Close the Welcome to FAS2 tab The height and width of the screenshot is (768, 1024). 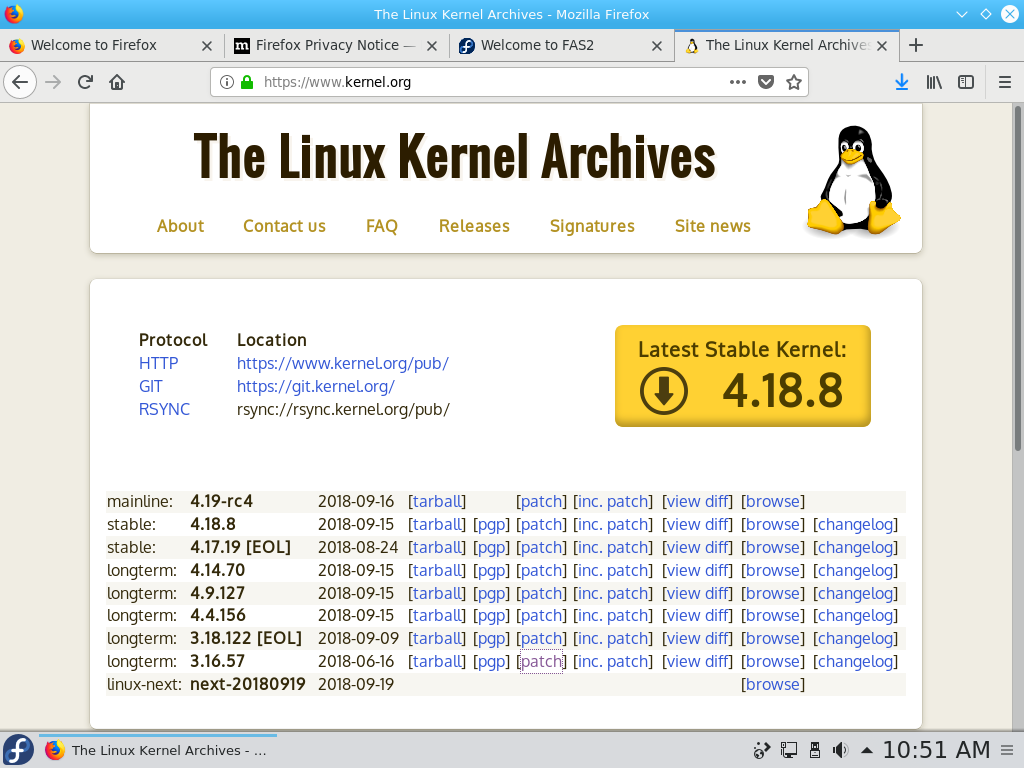click(657, 46)
